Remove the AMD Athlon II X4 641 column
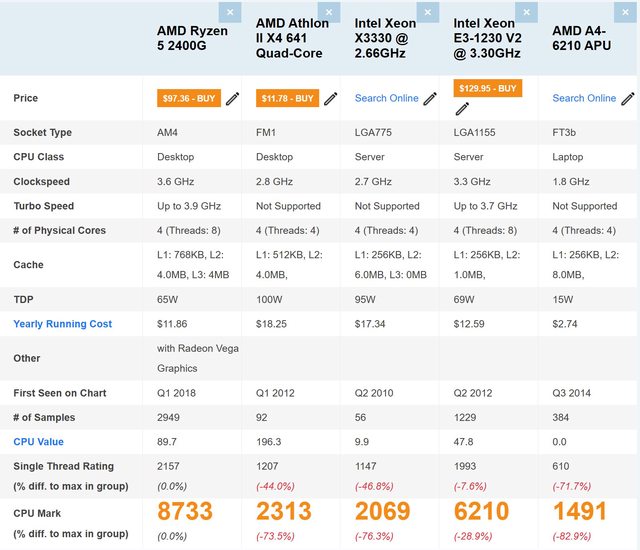 329,12
